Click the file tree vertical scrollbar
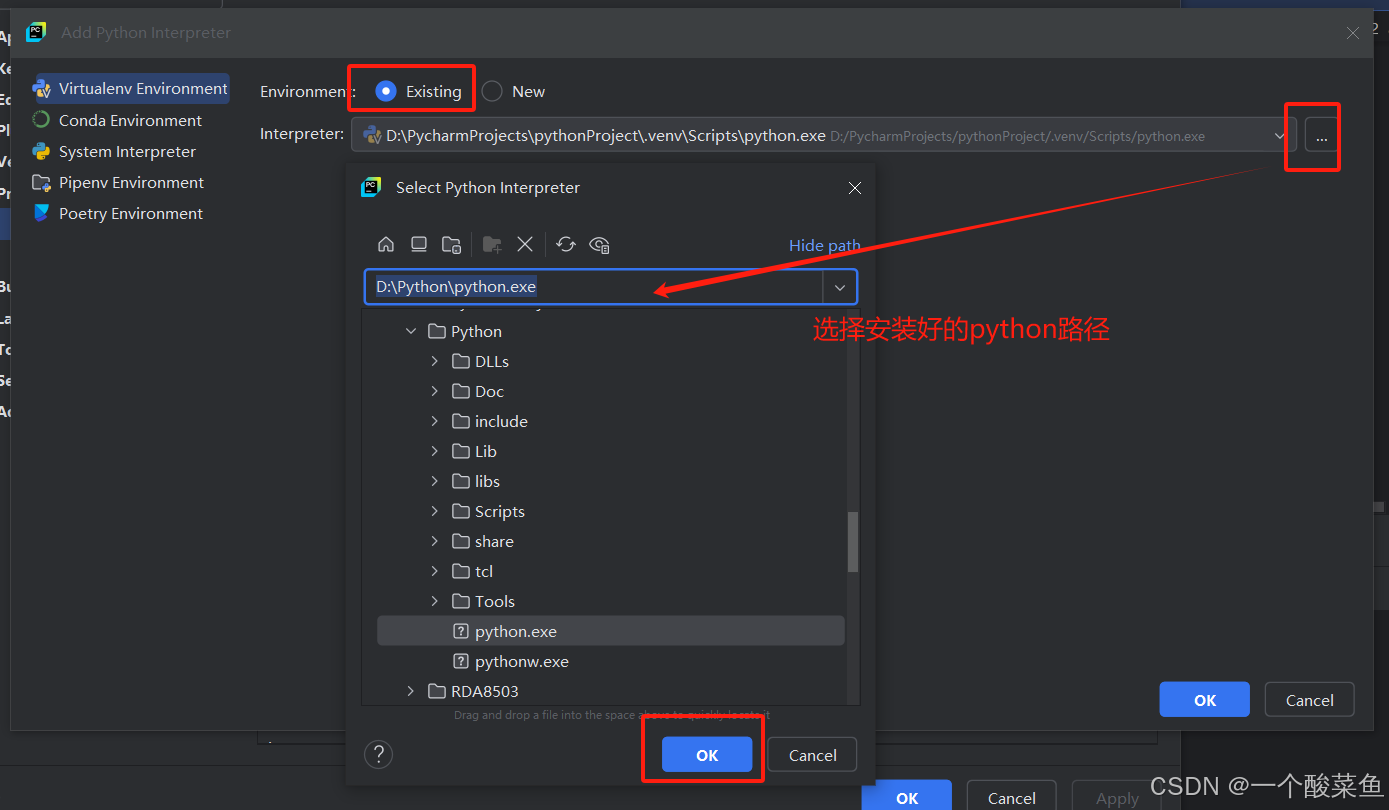This screenshot has height=810, width=1389. [853, 541]
